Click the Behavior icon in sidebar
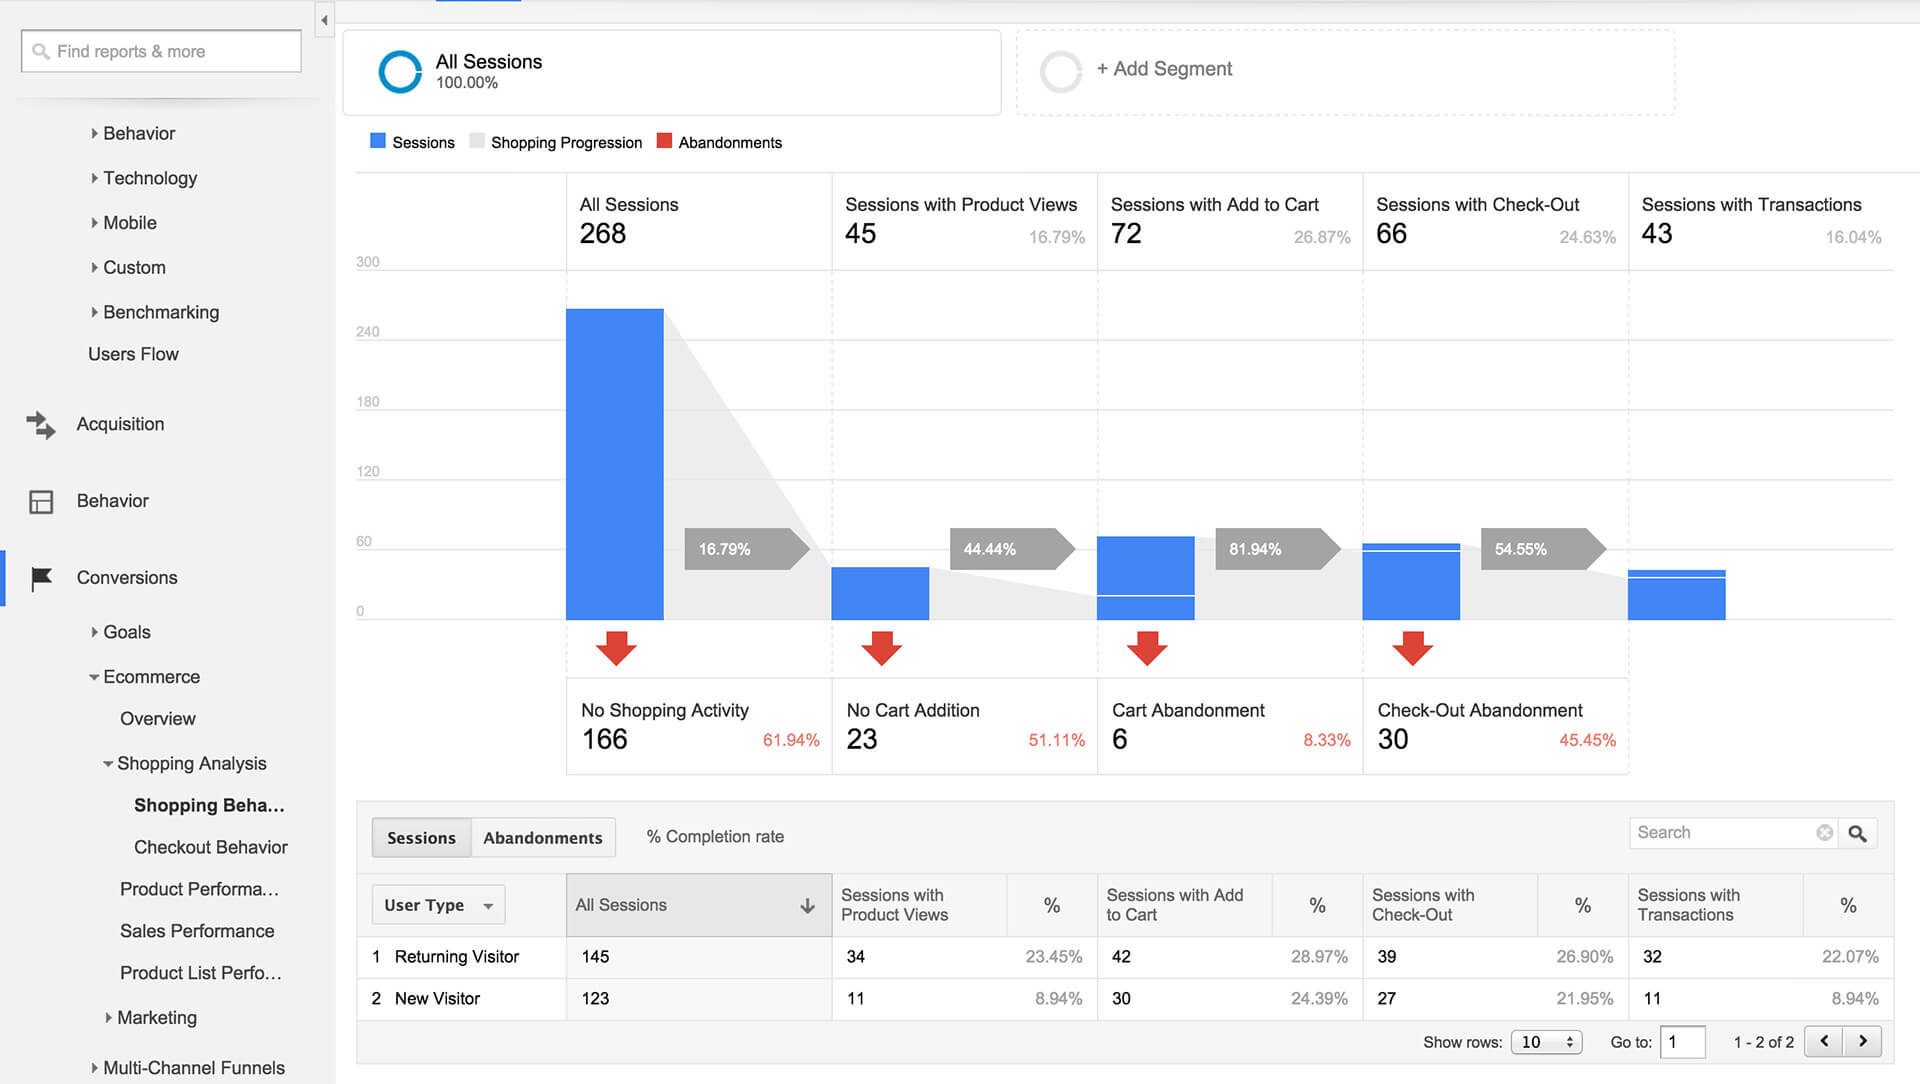 [x=41, y=500]
